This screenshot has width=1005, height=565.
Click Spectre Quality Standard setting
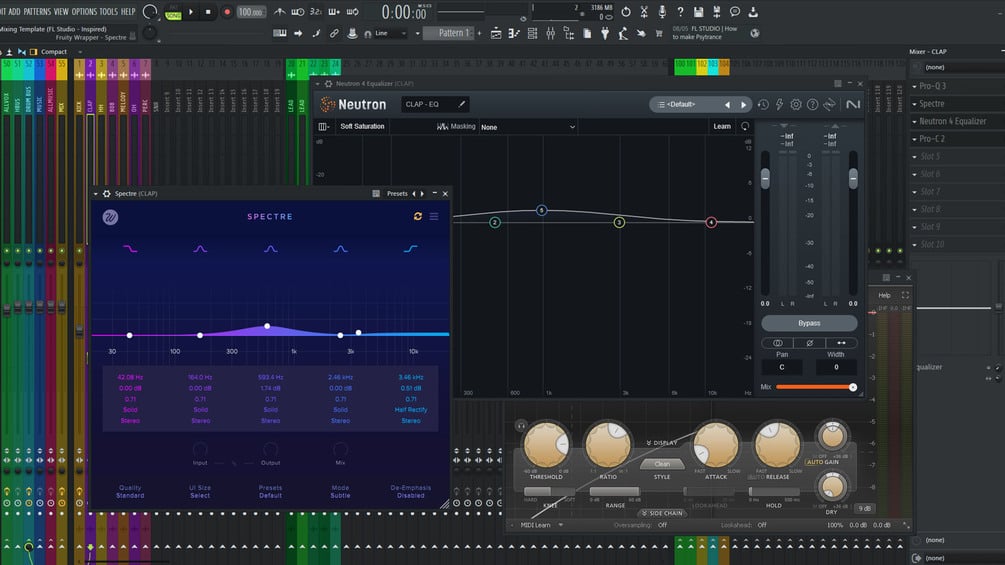tap(130, 491)
